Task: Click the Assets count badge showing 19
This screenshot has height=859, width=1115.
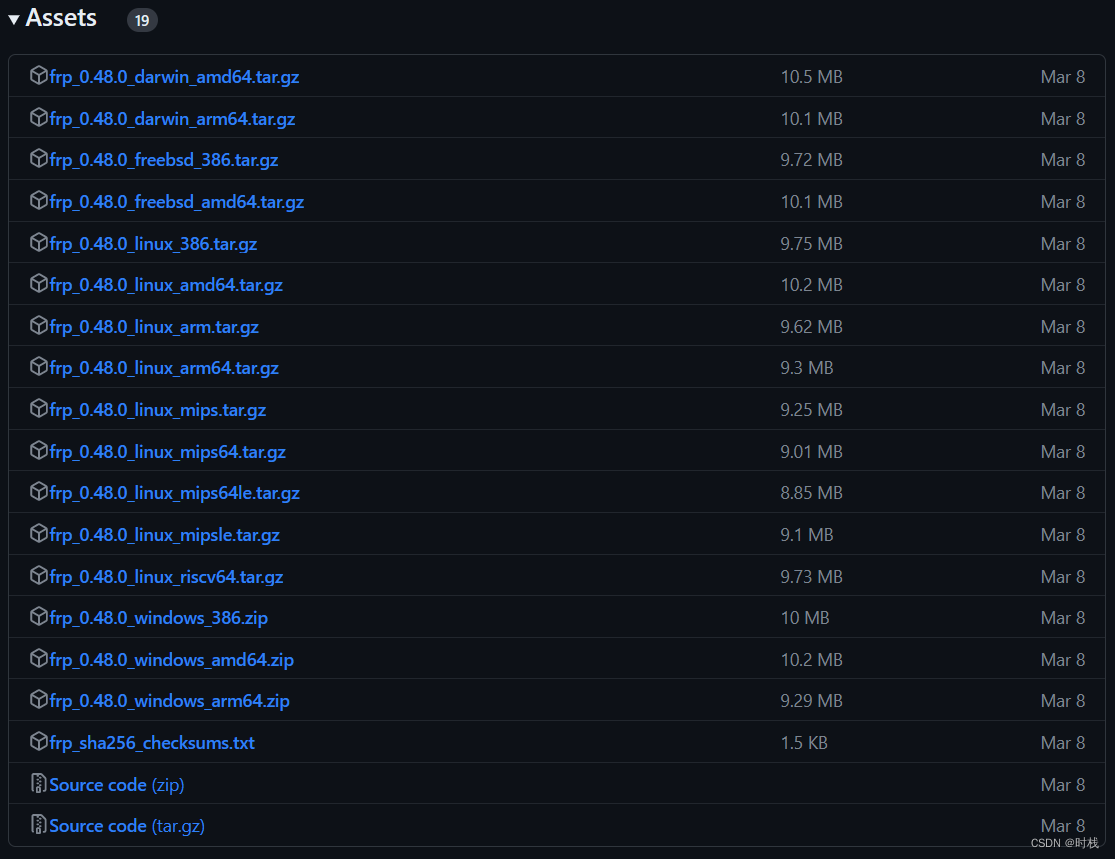Action: [x=142, y=20]
